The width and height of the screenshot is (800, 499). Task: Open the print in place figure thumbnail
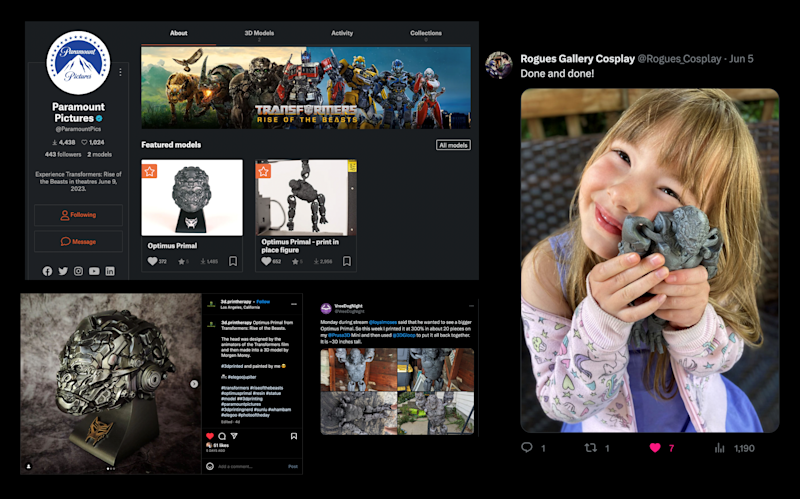[x=306, y=197]
